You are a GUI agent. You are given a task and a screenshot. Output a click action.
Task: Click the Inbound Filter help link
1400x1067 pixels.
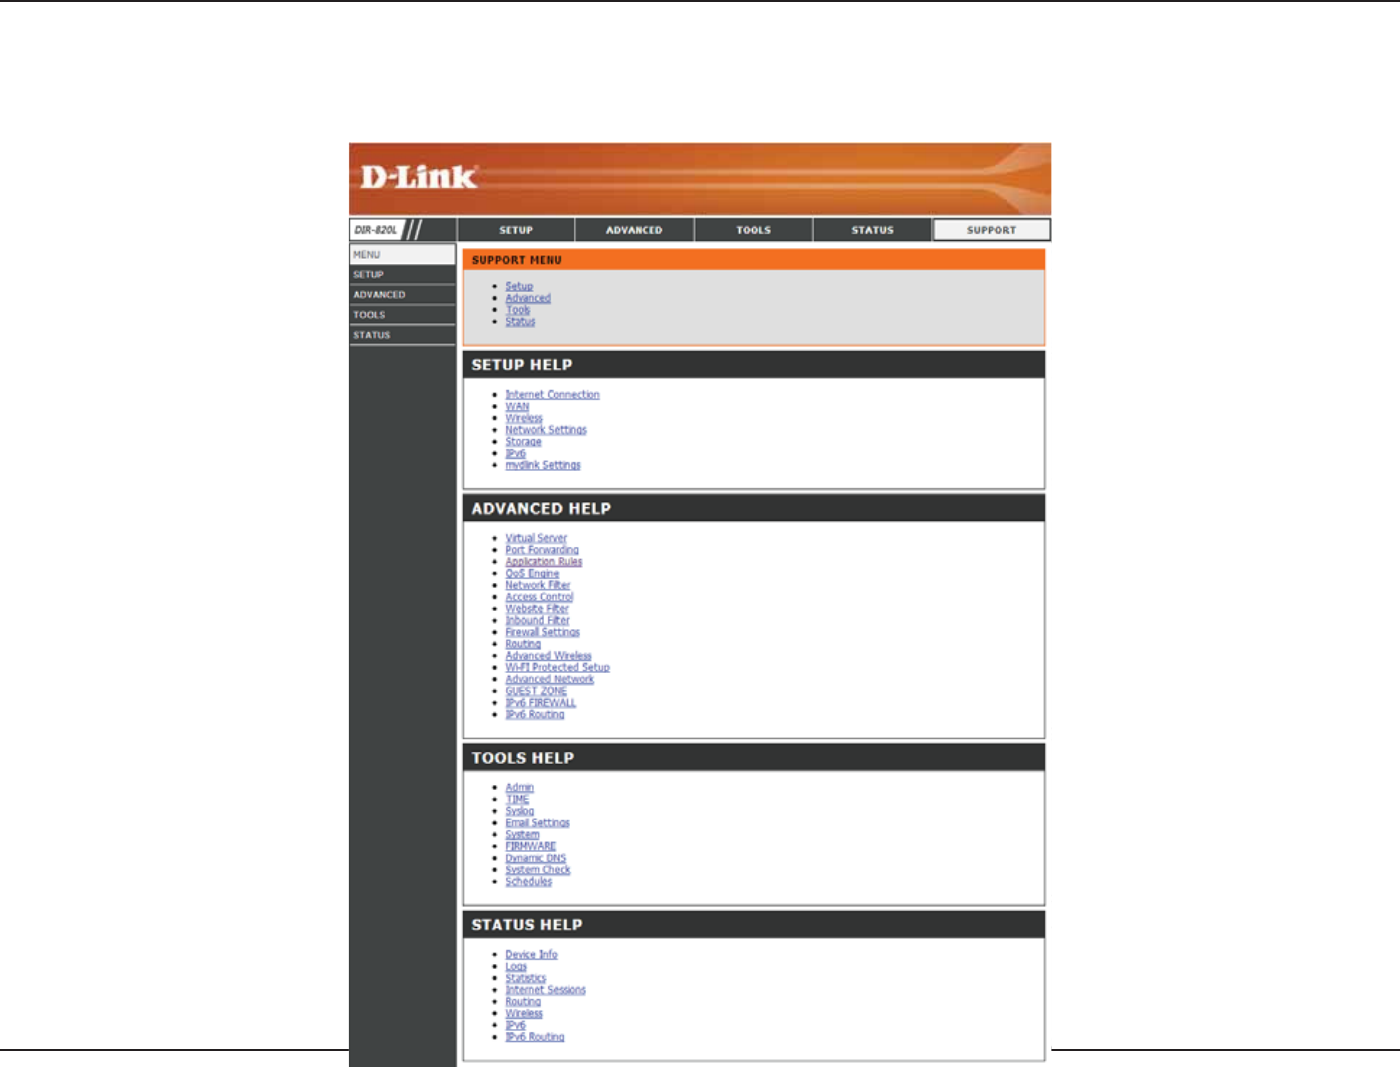coord(537,621)
